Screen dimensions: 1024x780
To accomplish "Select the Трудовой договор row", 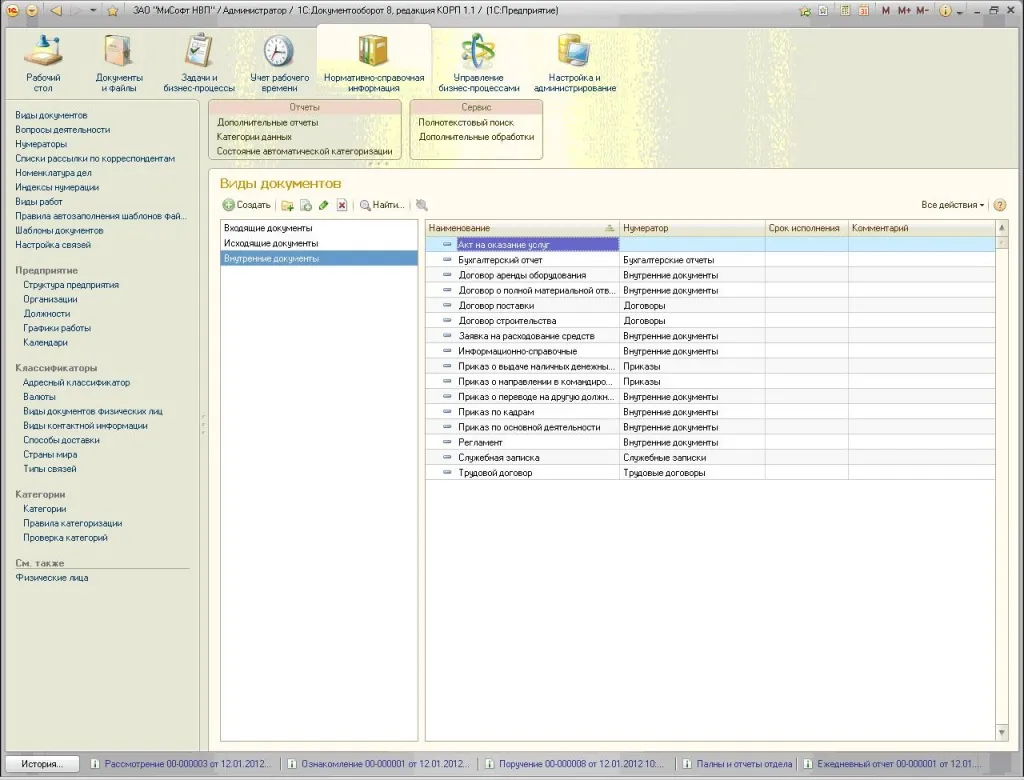I will coord(495,473).
